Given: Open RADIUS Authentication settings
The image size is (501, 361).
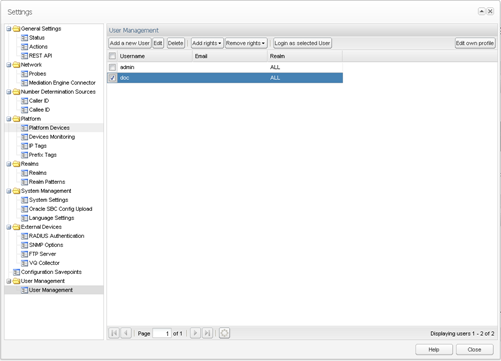Looking at the screenshot, I should click(x=56, y=236).
